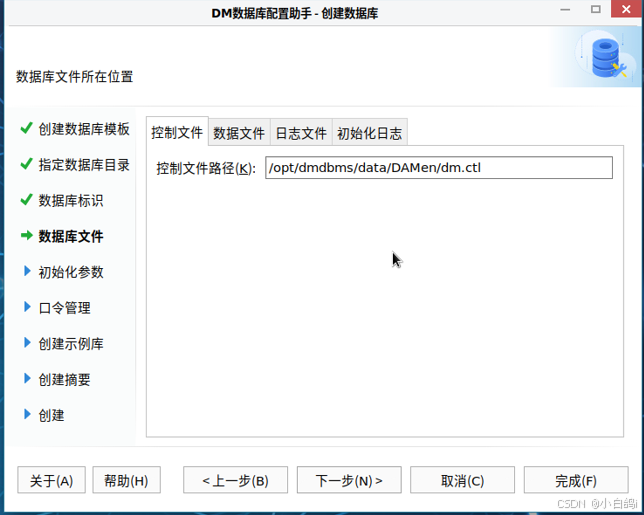Click the green arrow beside 数据库文件
The width and height of the screenshot is (644, 515).
tap(27, 235)
